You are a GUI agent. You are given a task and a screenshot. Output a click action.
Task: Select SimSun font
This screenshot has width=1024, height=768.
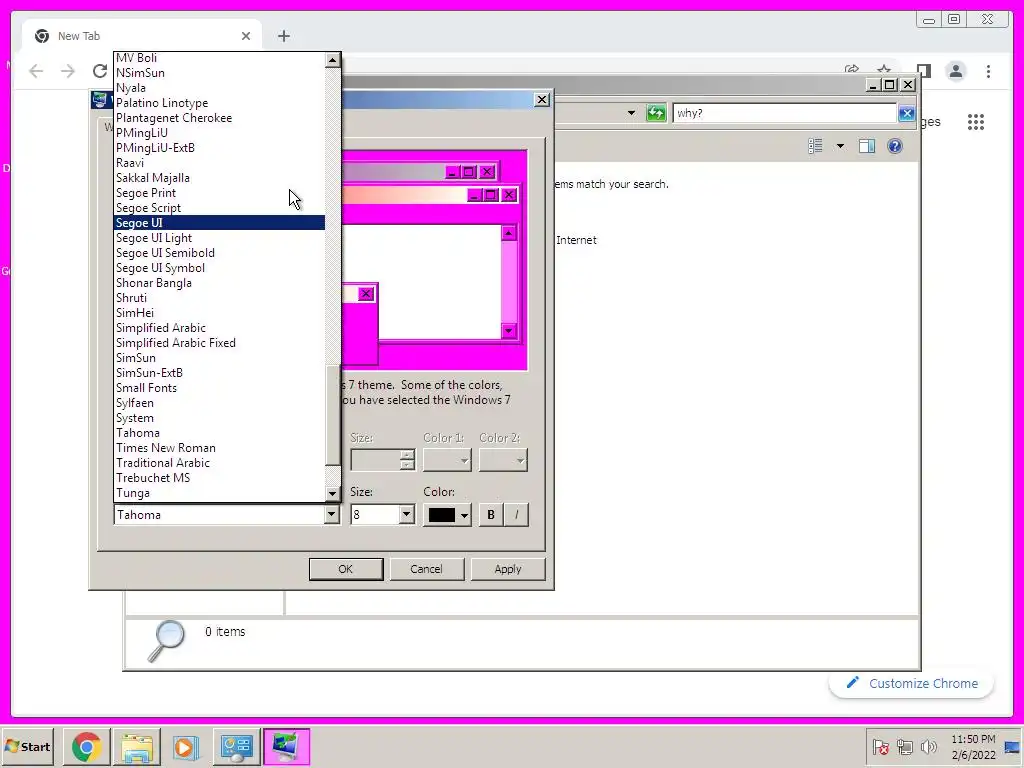point(219,358)
